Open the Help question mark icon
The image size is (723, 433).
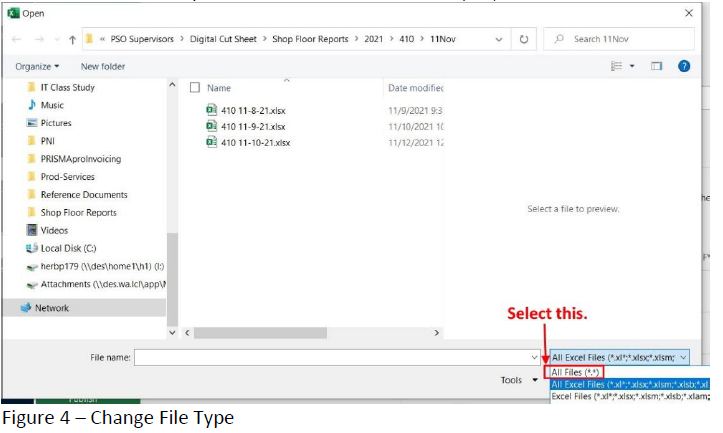(684, 66)
